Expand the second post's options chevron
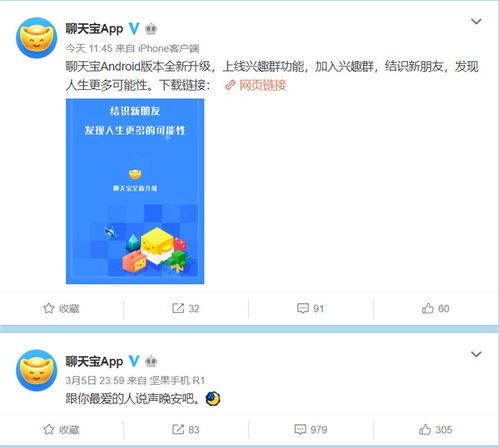Screen dimensions: 499x448 coord(476,354)
